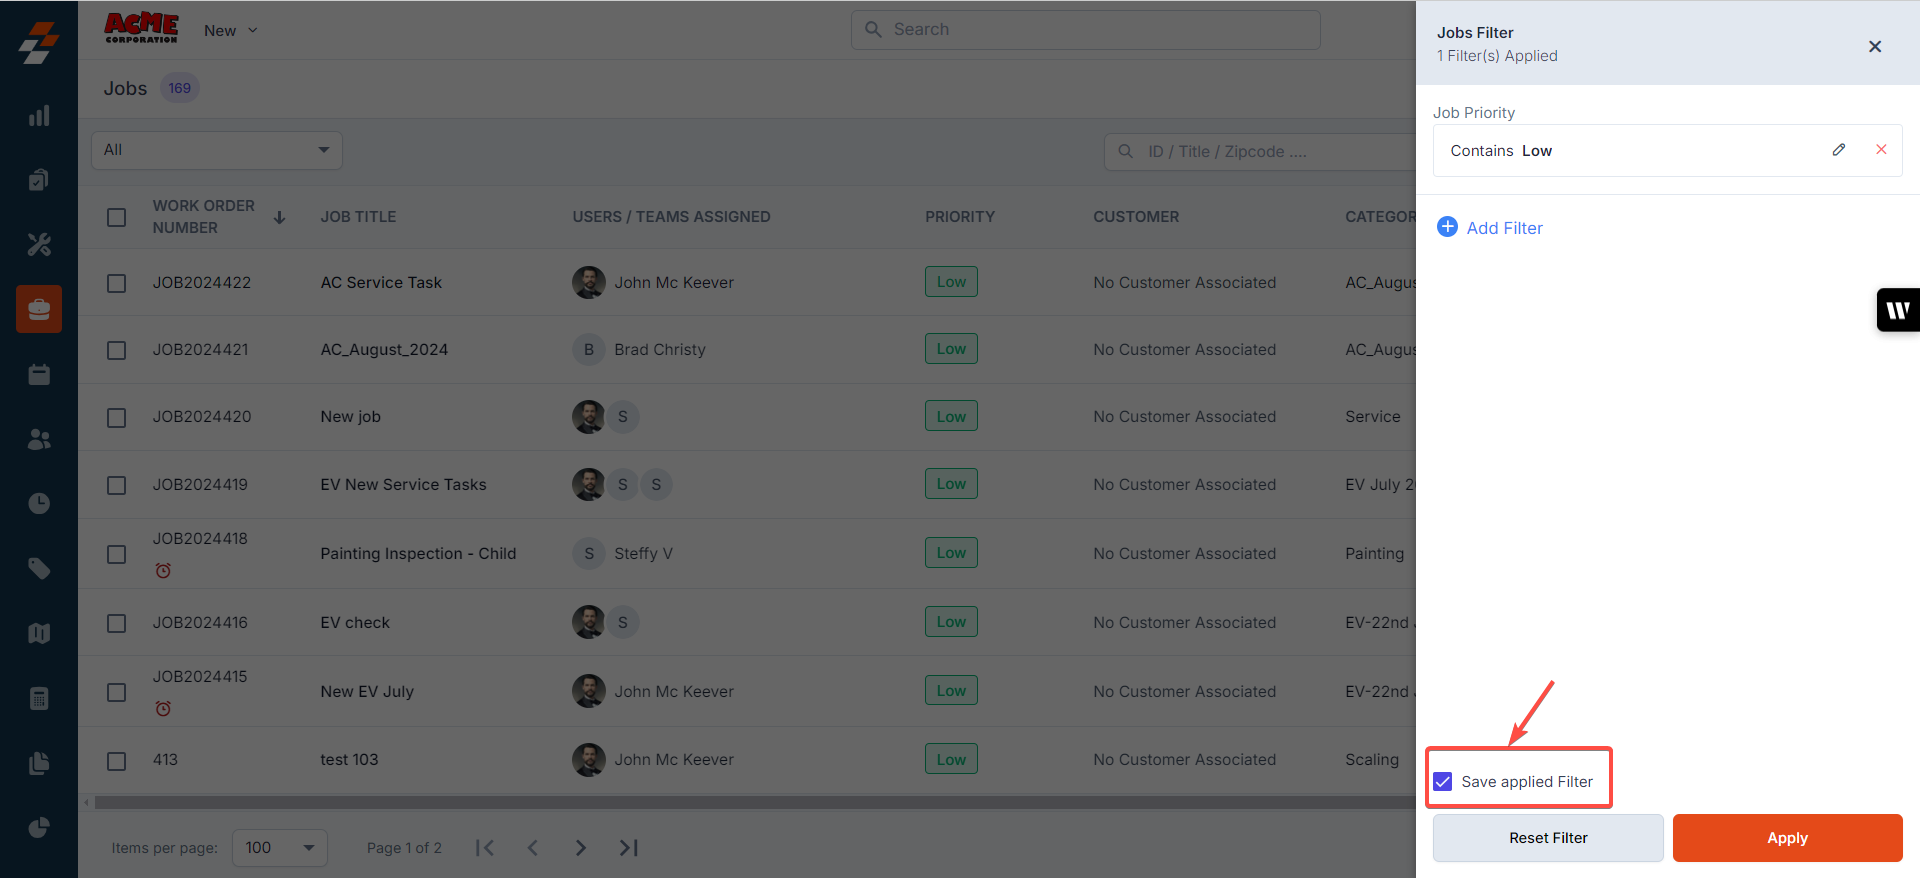The width and height of the screenshot is (1920, 878).
Task: Select checkbox for JOB2024422 row
Action: (117, 283)
